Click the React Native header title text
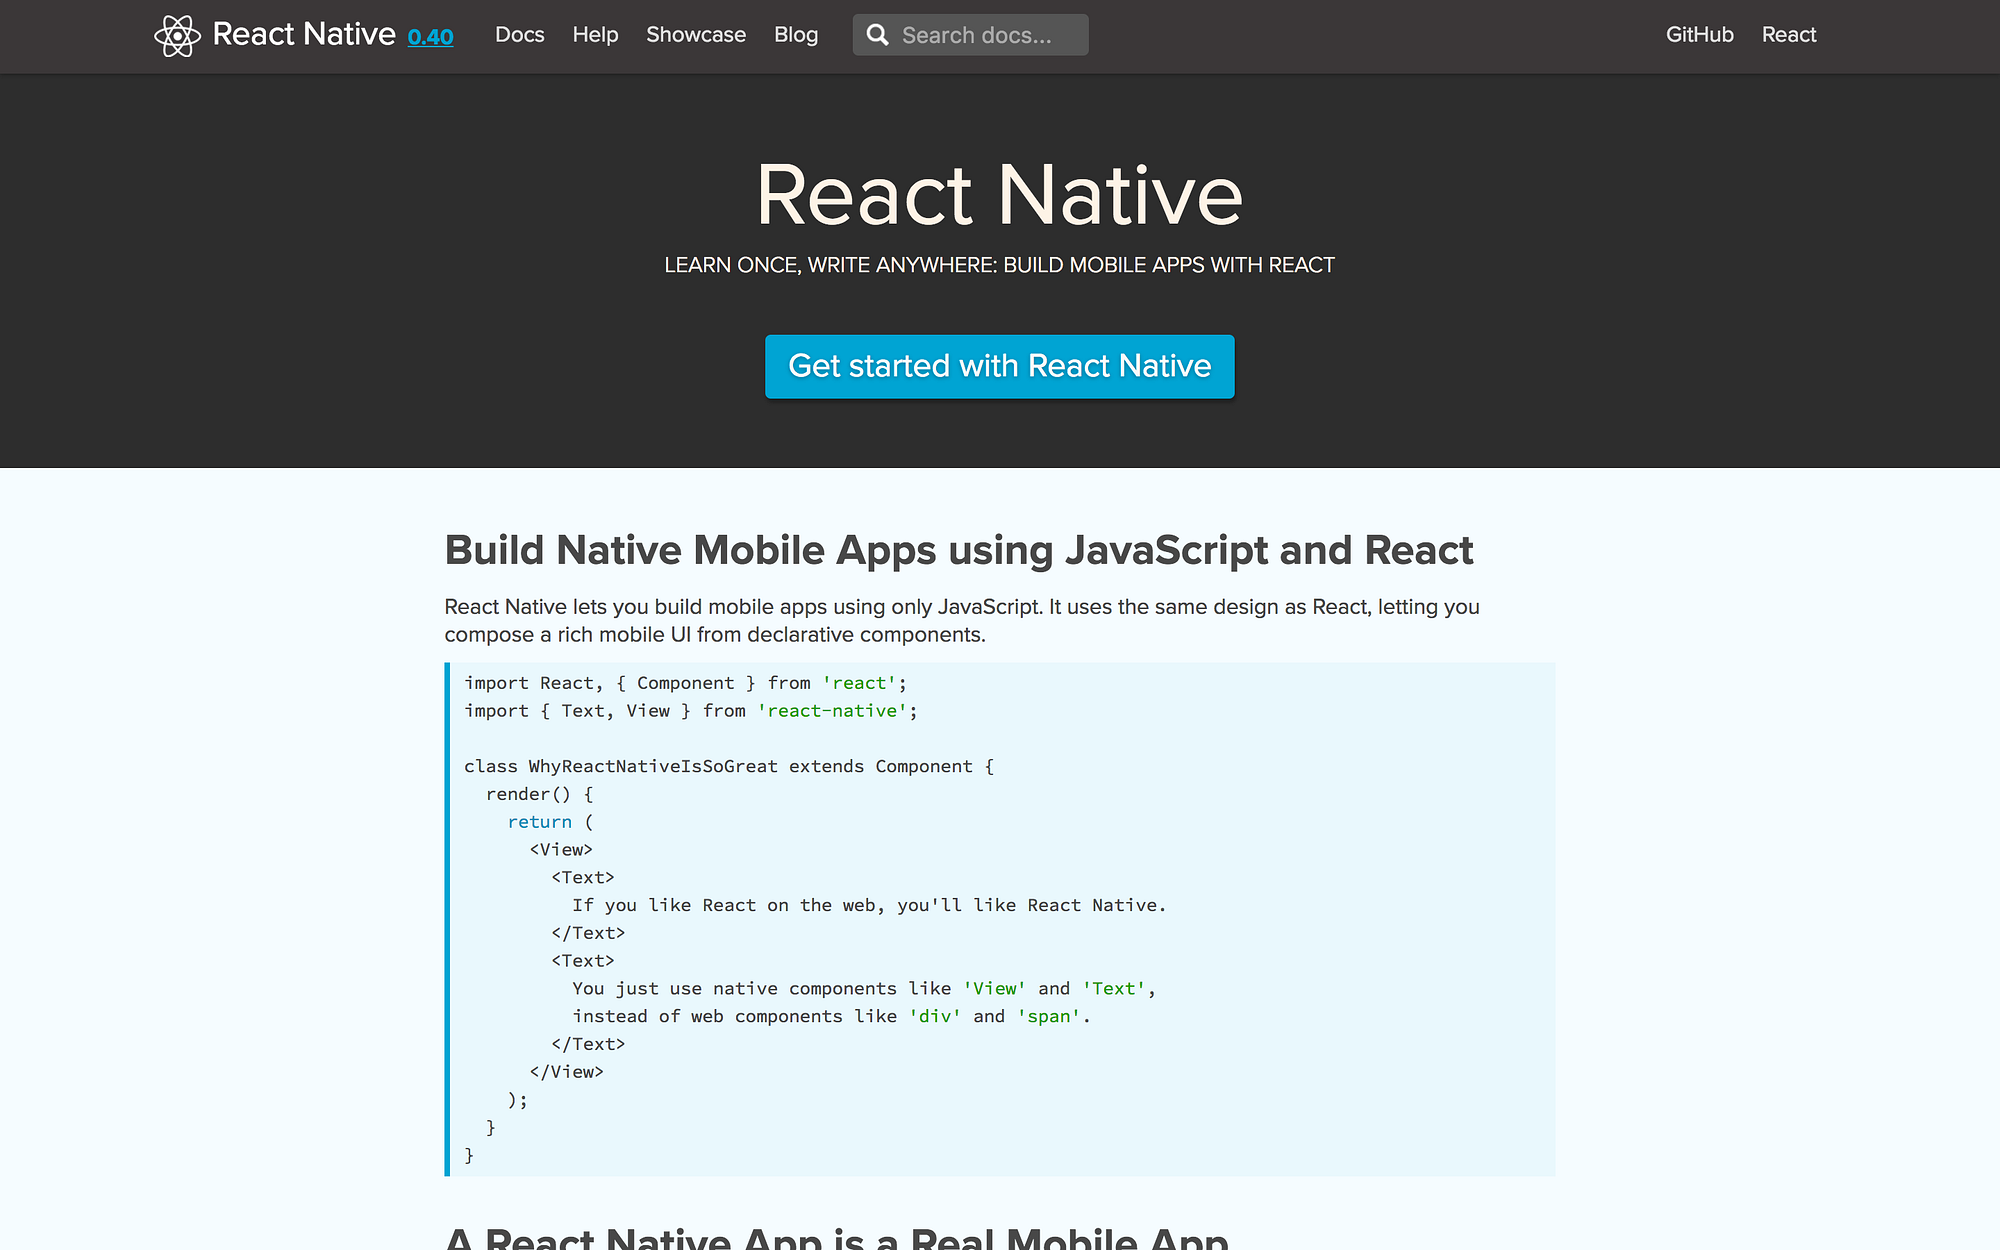This screenshot has width=2000, height=1250. click(304, 35)
